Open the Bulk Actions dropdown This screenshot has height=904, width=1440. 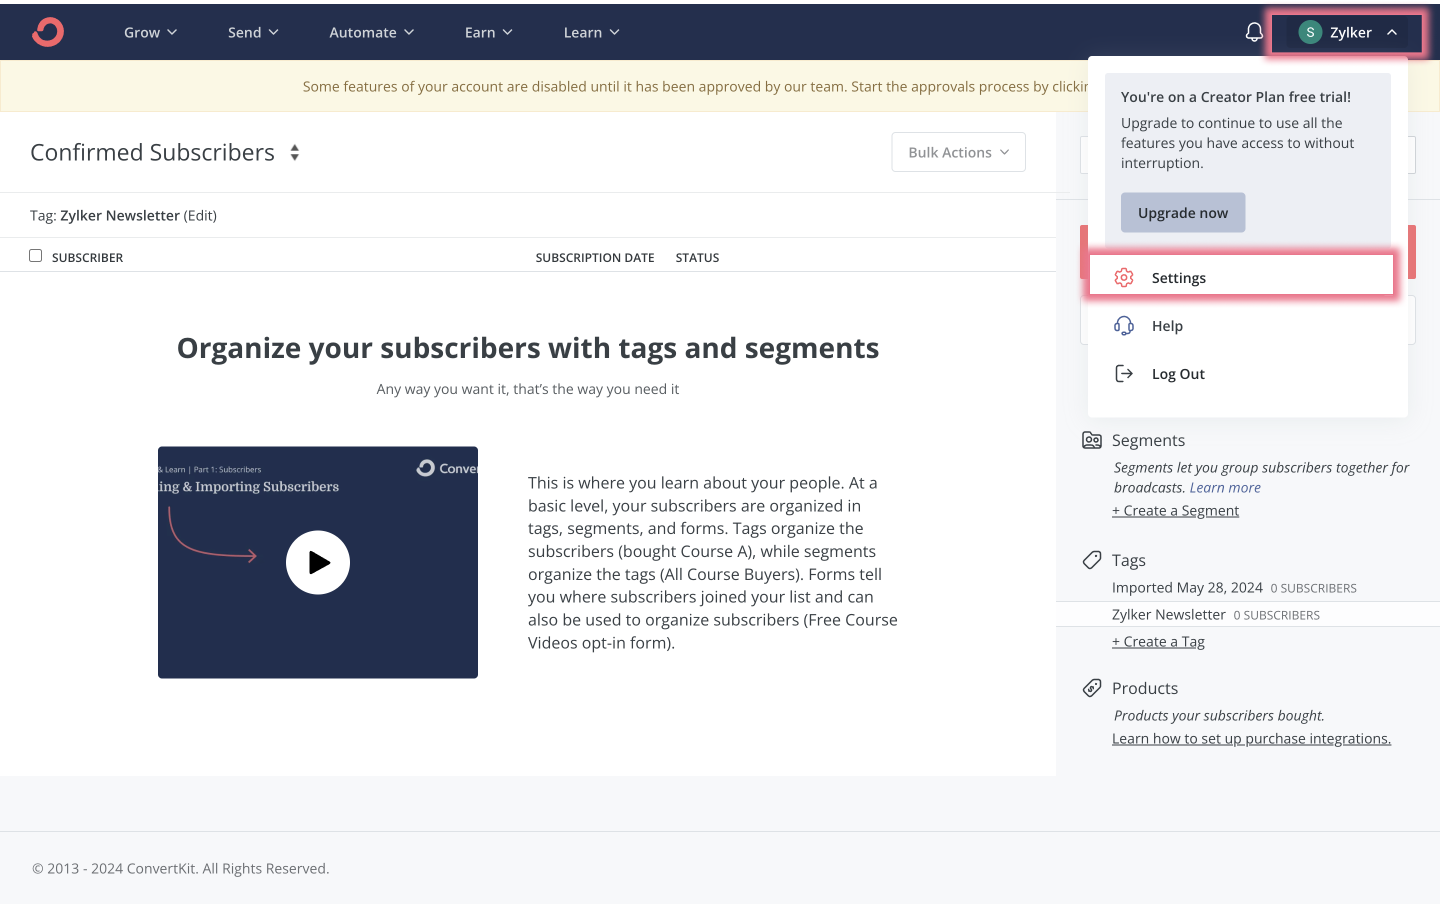click(959, 152)
